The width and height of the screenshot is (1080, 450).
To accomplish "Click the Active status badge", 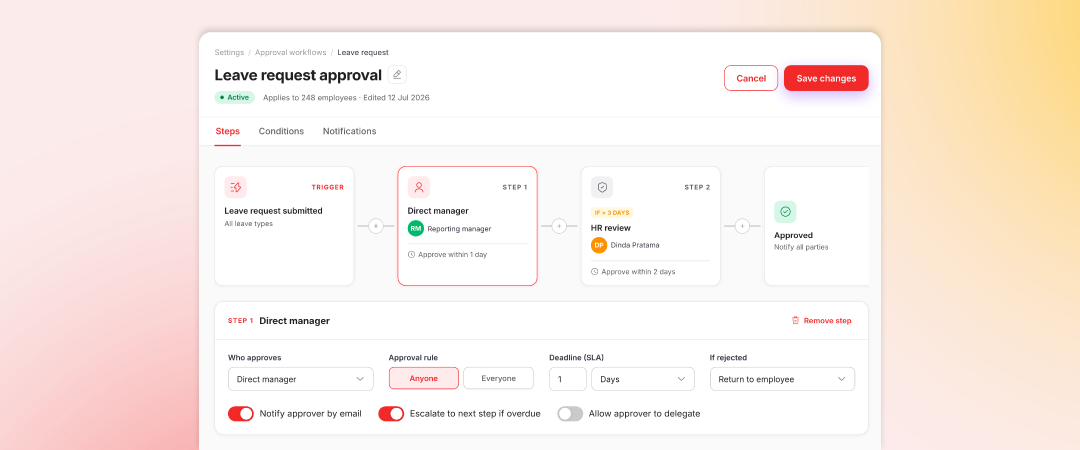I will 234,97.
